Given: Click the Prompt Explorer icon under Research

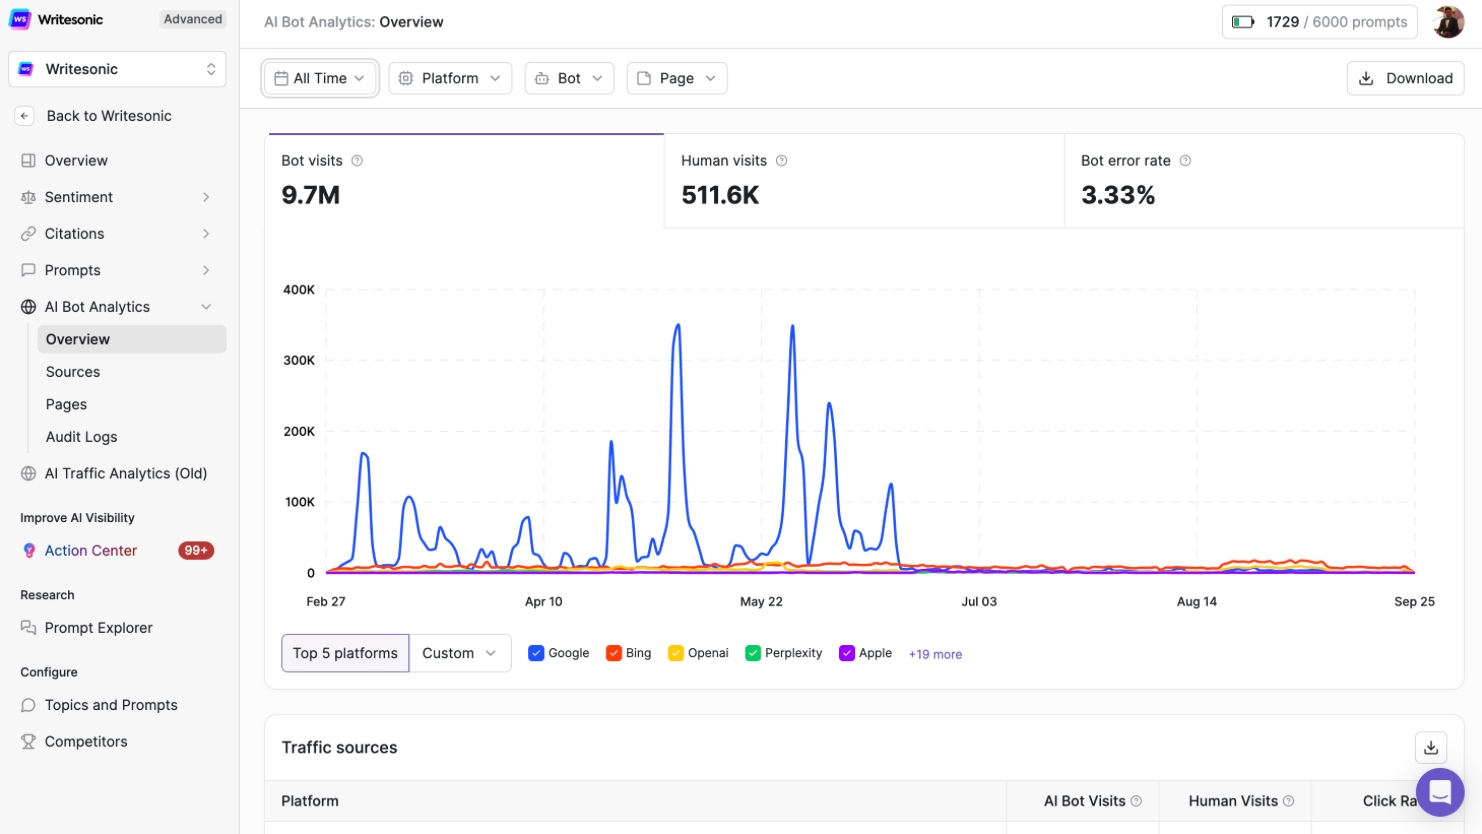Looking at the screenshot, I should coord(31,628).
